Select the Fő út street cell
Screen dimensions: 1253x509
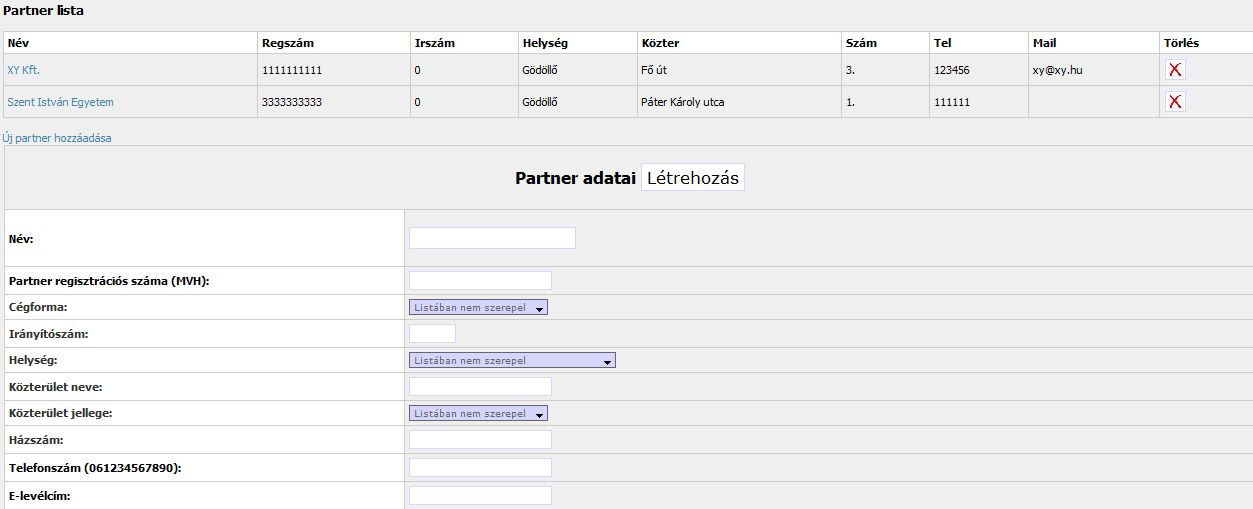739,70
